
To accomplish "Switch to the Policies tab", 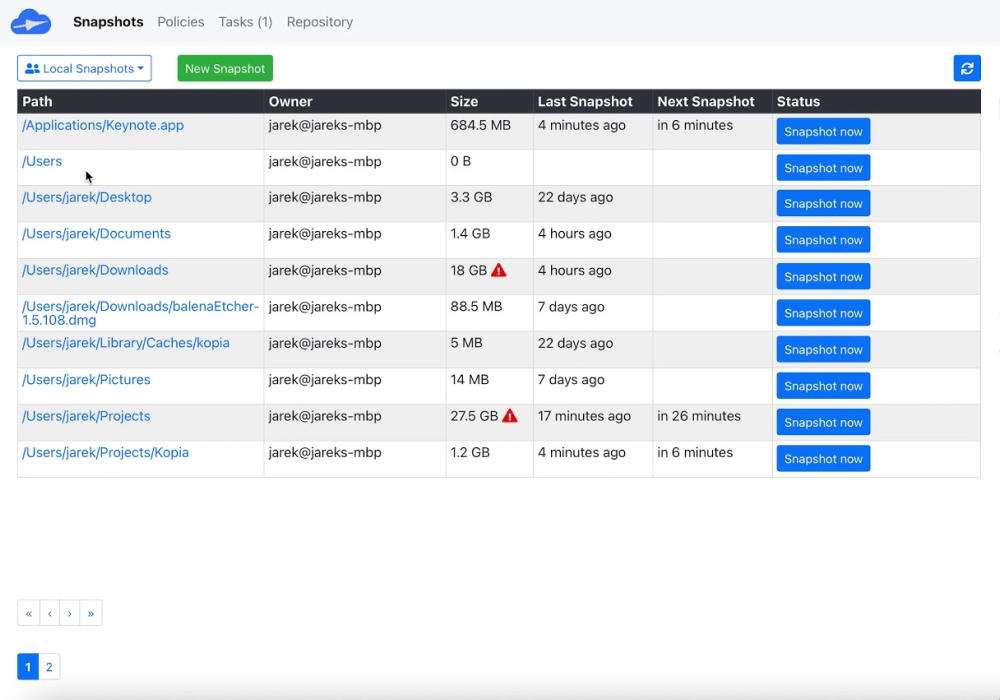I will 180,21.
